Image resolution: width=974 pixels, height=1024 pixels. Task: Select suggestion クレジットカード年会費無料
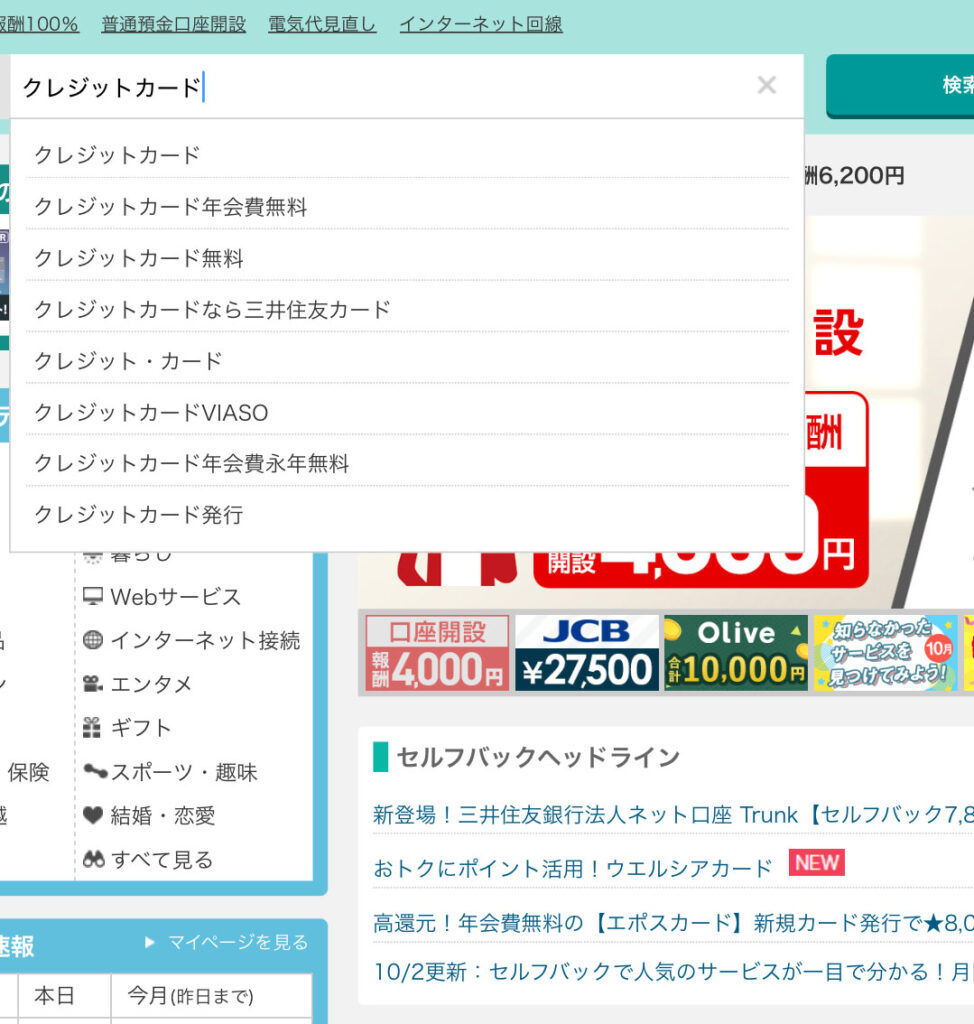point(171,207)
